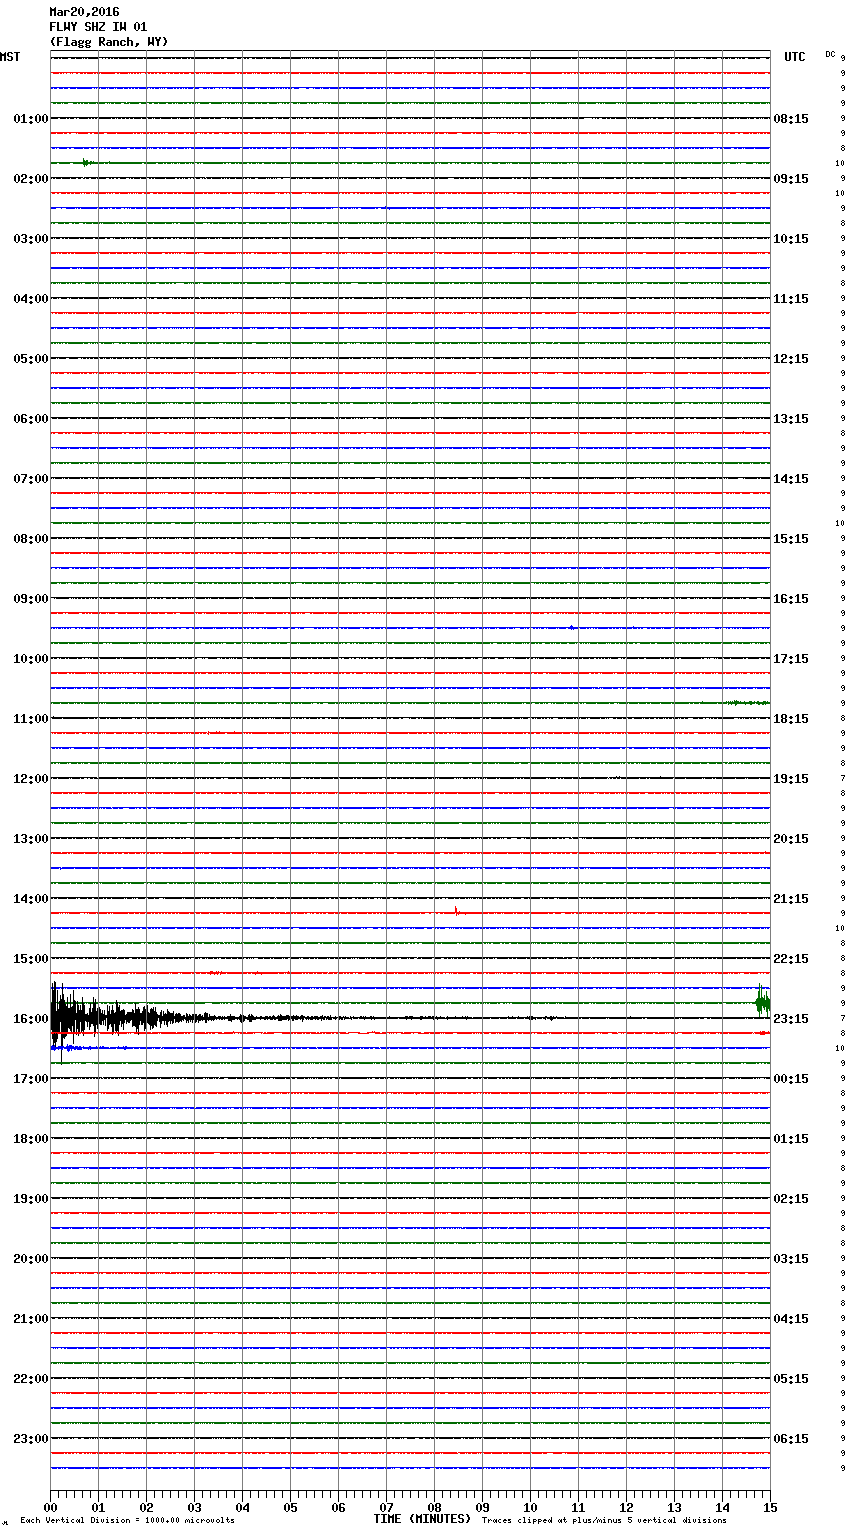Viewport: 850px width, 1534px height.
Task: Click the 15:15 UTC time label
Action: point(791,539)
